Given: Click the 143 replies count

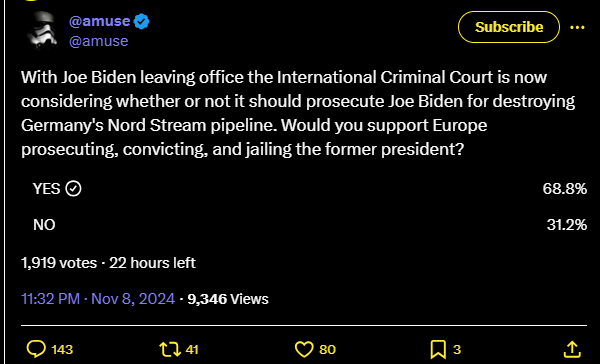Looking at the screenshot, I should click(62, 349).
